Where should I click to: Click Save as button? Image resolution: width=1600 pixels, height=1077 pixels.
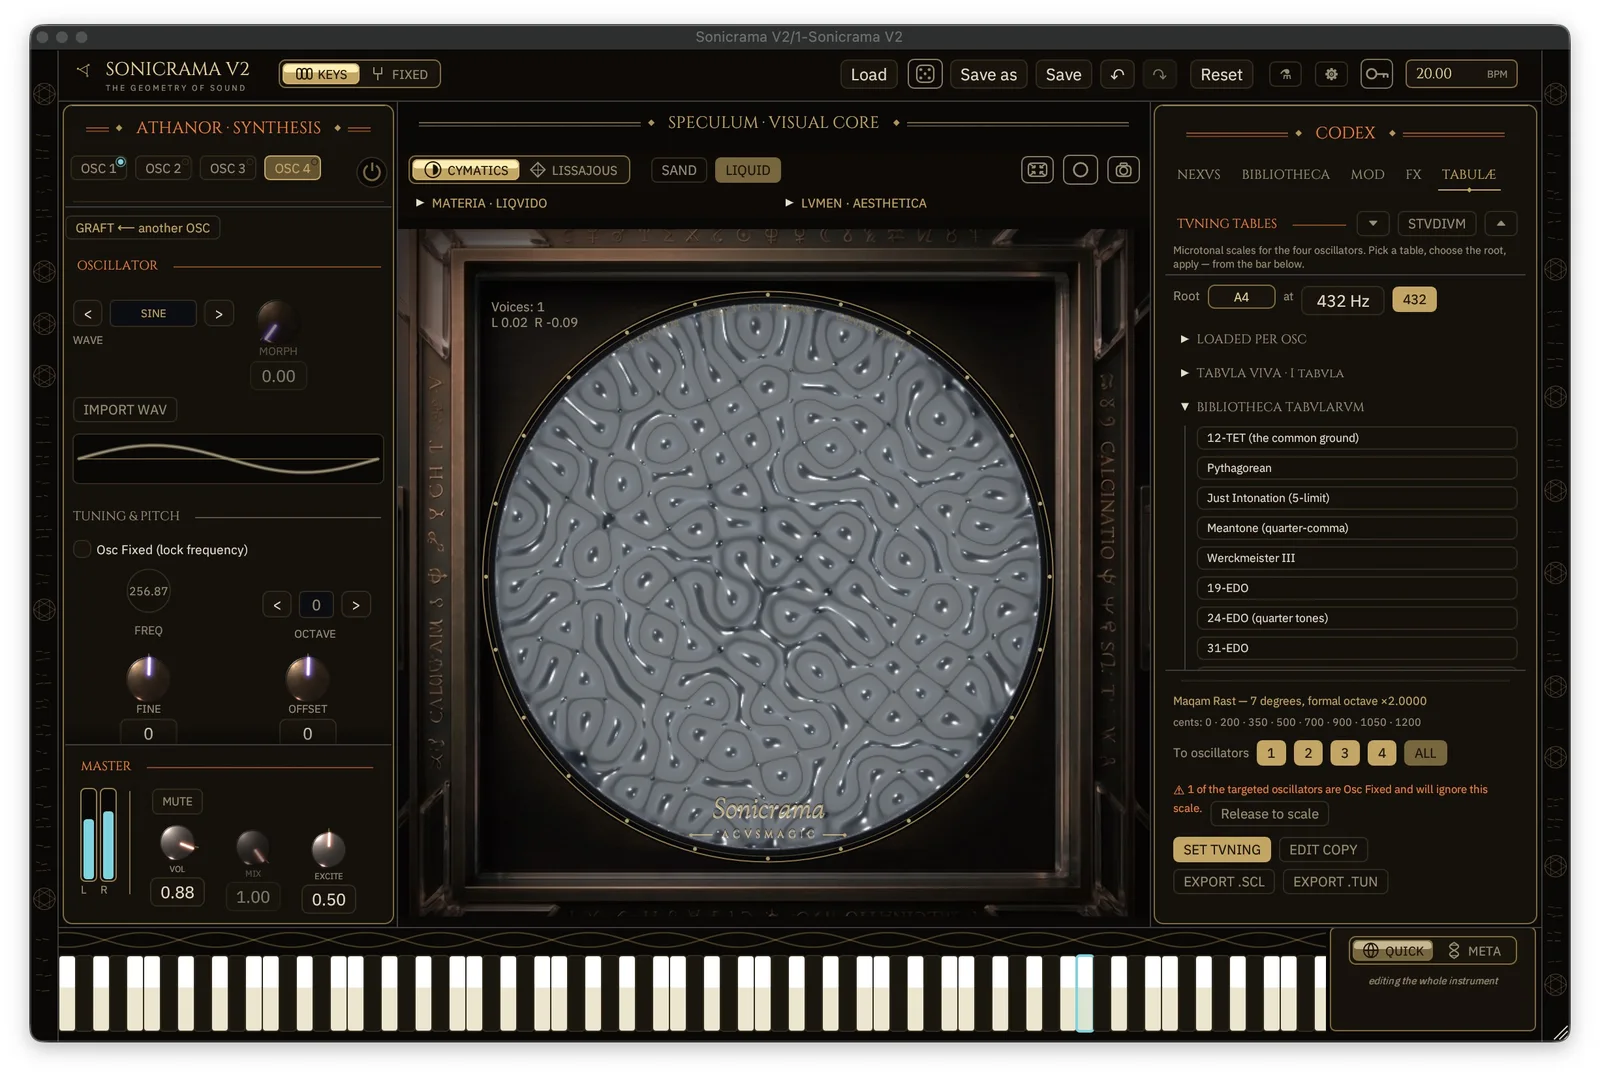tap(988, 74)
